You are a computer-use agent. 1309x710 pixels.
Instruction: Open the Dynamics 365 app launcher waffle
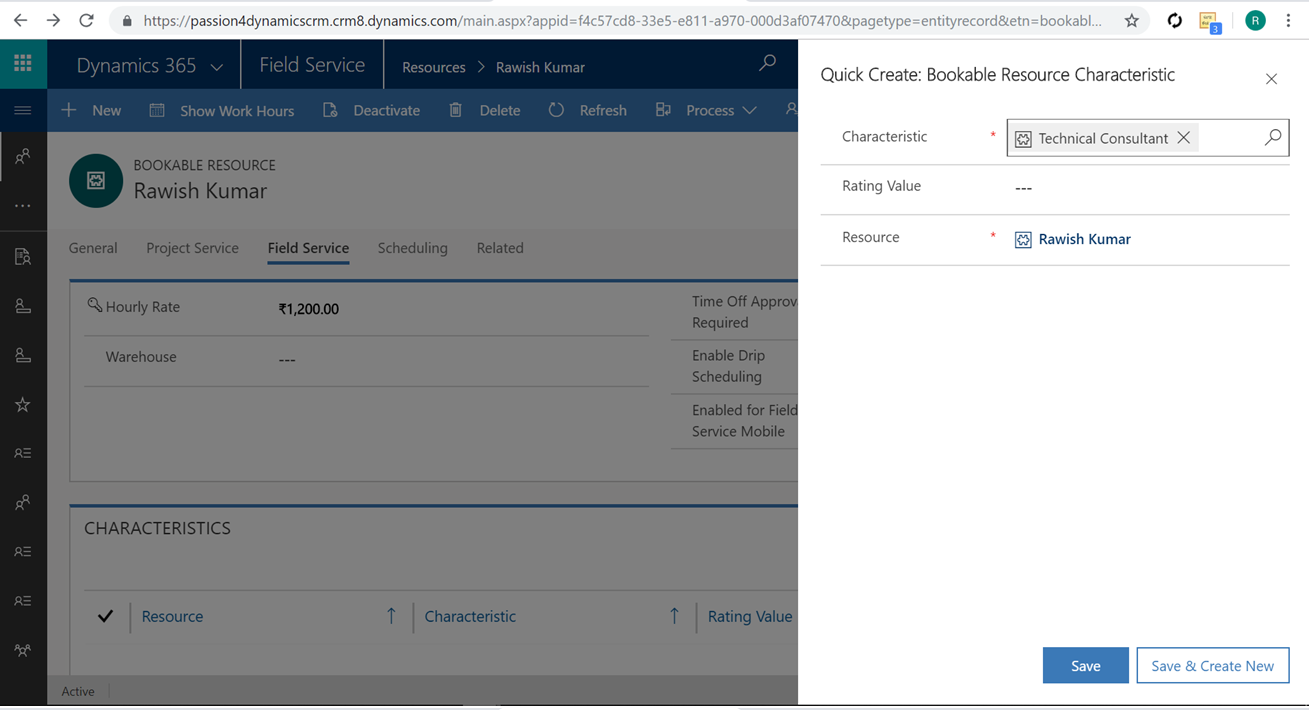22,64
